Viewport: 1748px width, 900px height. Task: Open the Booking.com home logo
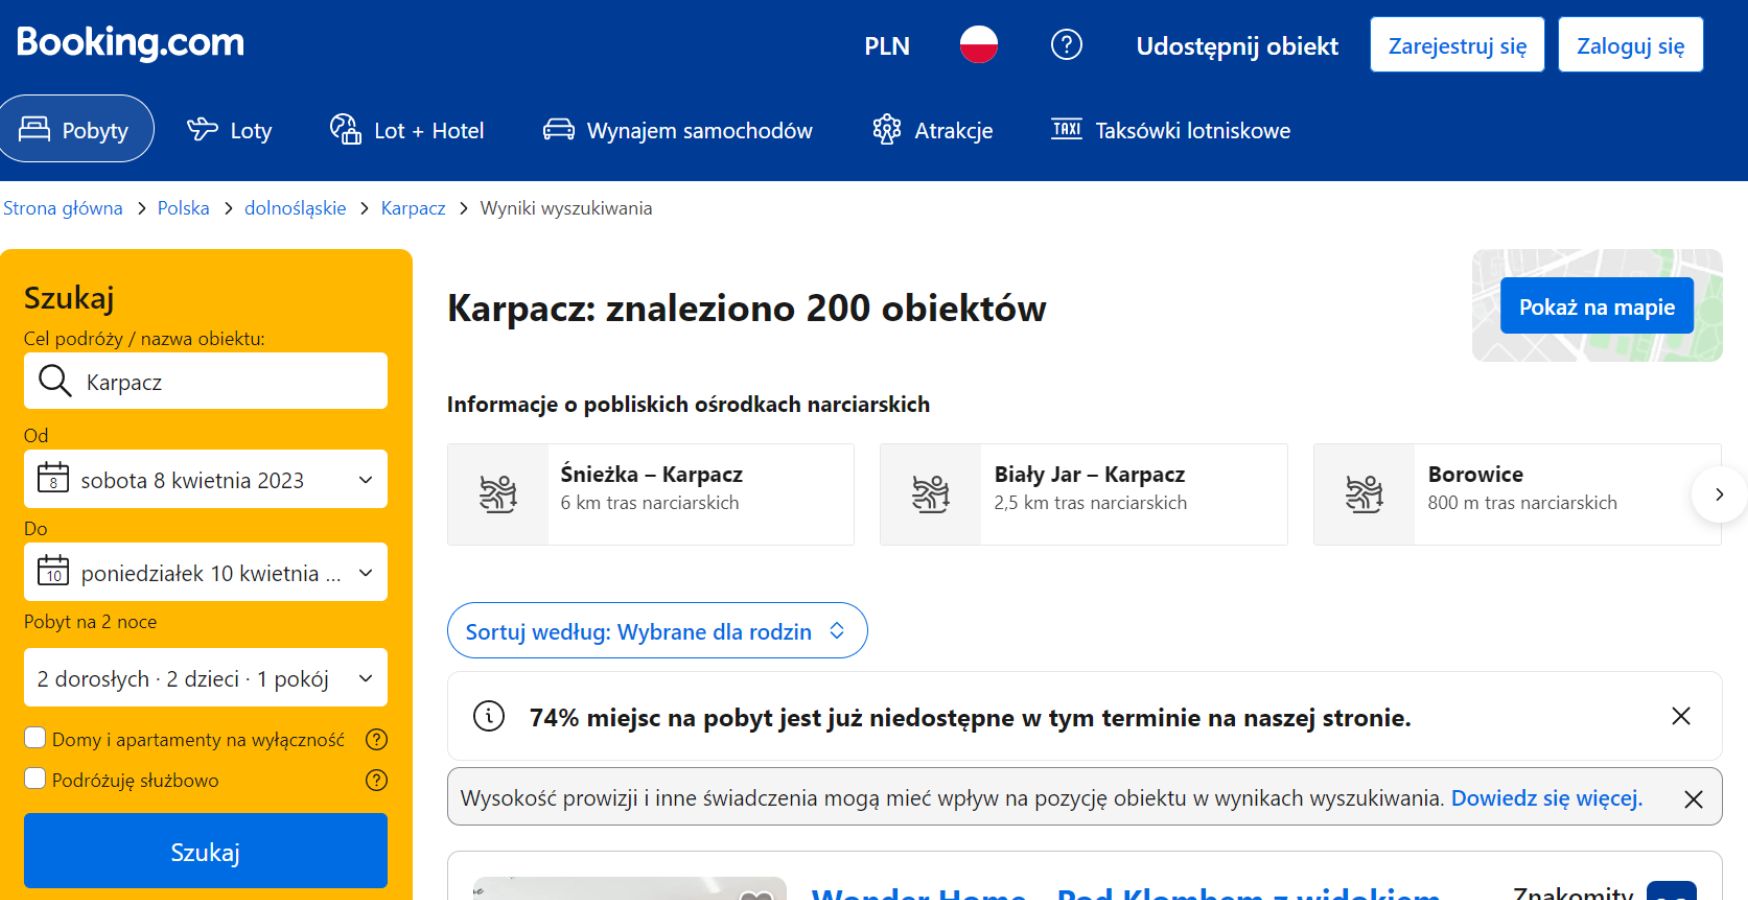(x=130, y=43)
